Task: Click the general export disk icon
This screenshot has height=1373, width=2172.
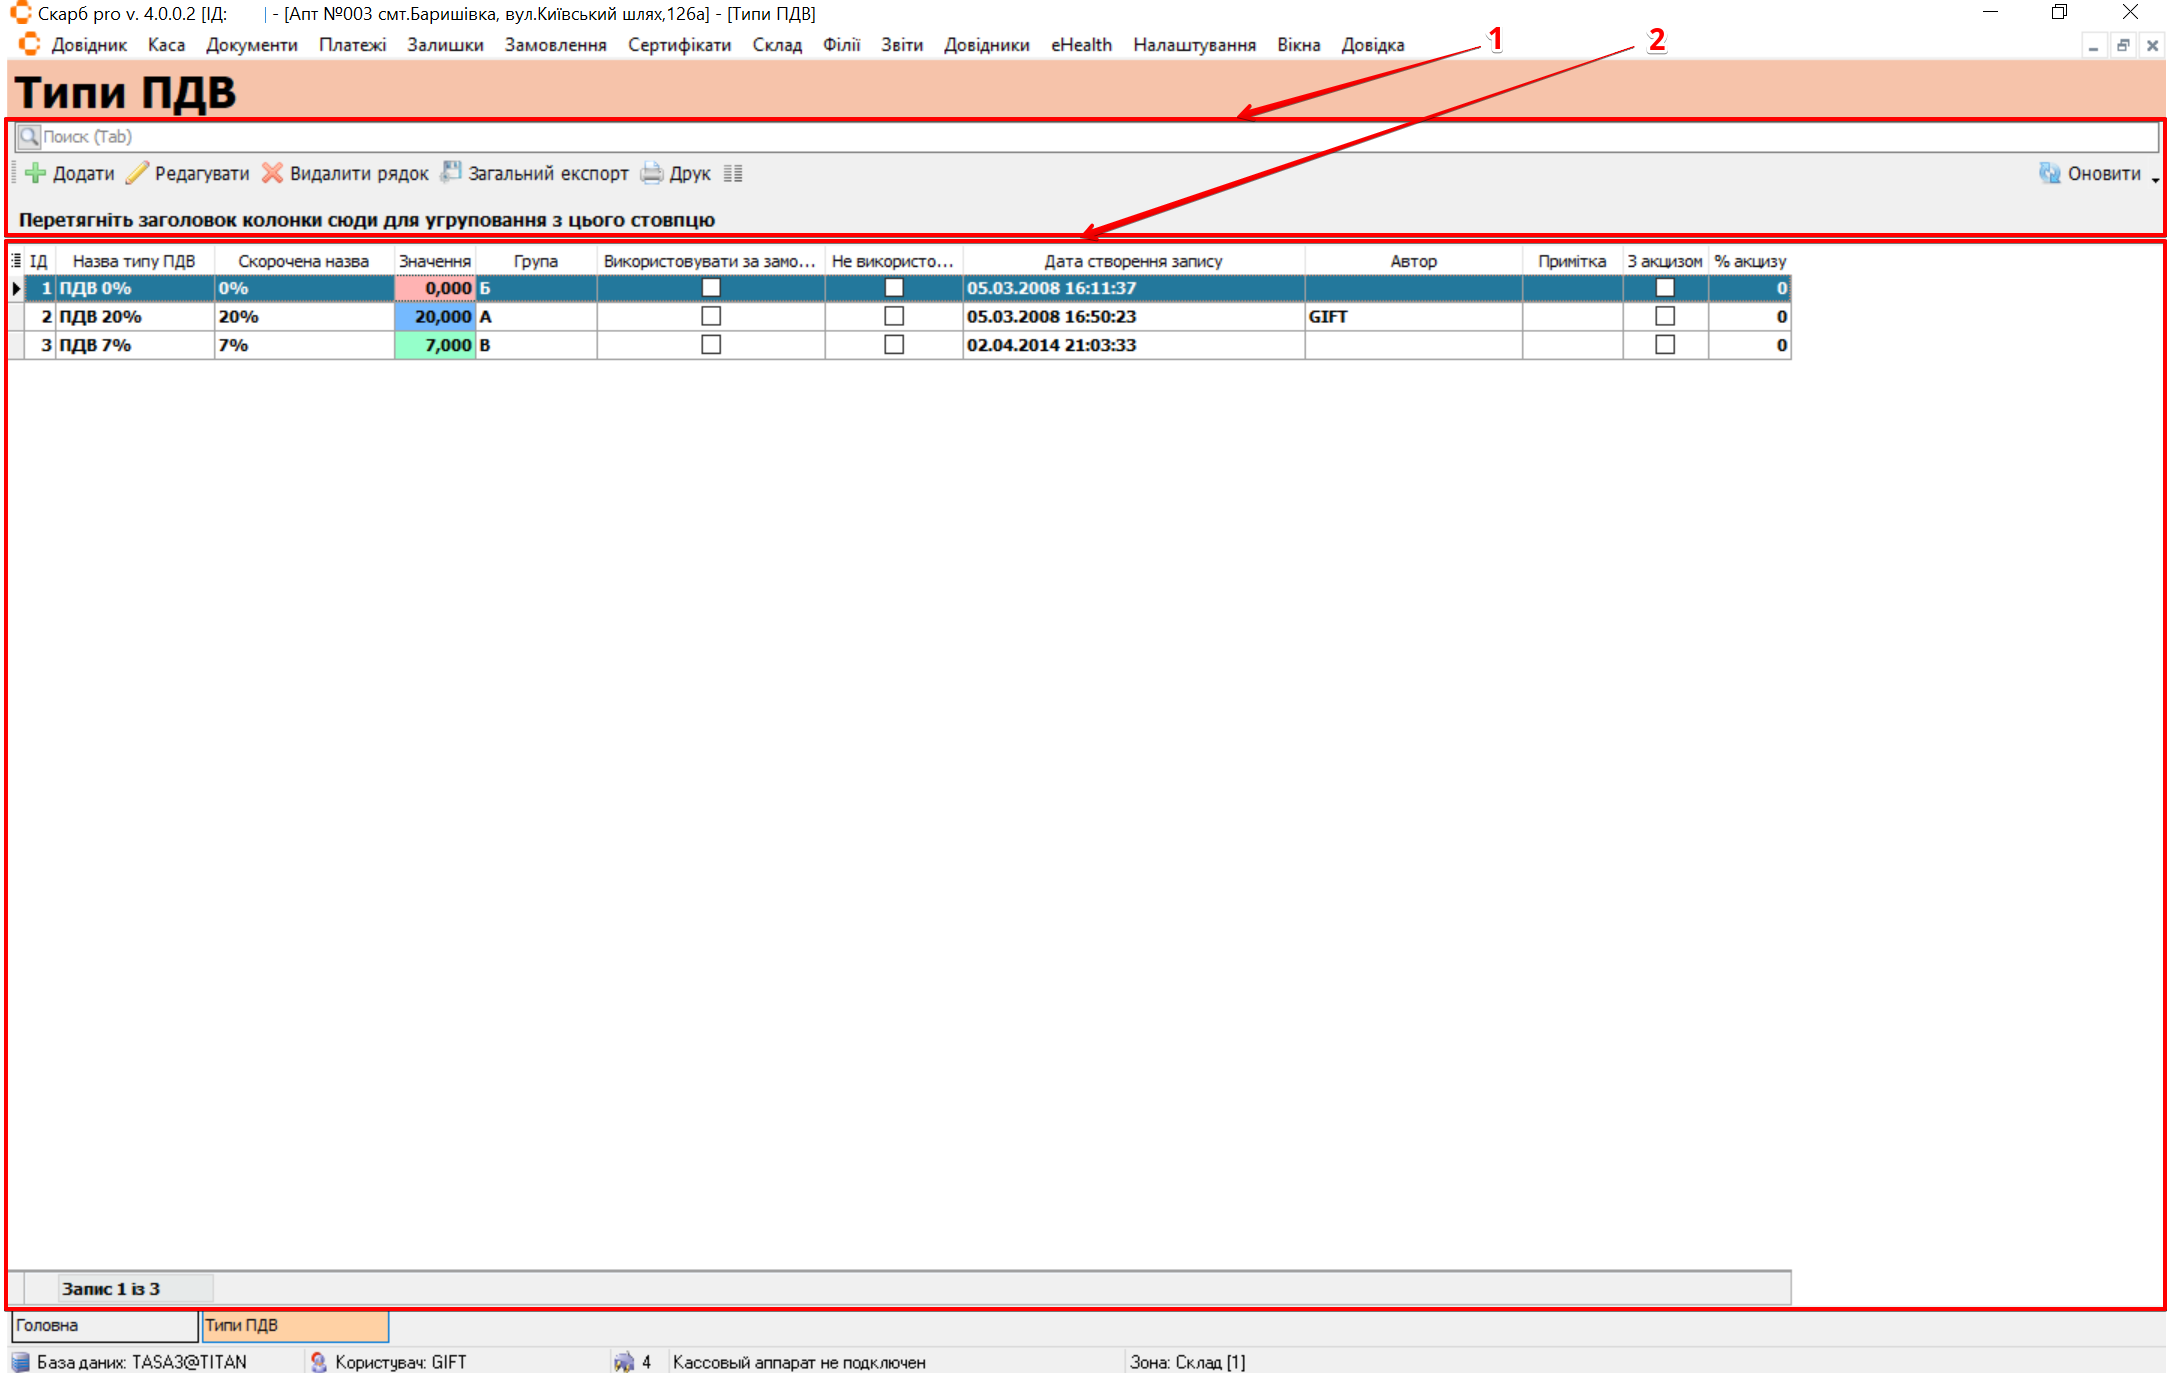Action: [x=451, y=172]
